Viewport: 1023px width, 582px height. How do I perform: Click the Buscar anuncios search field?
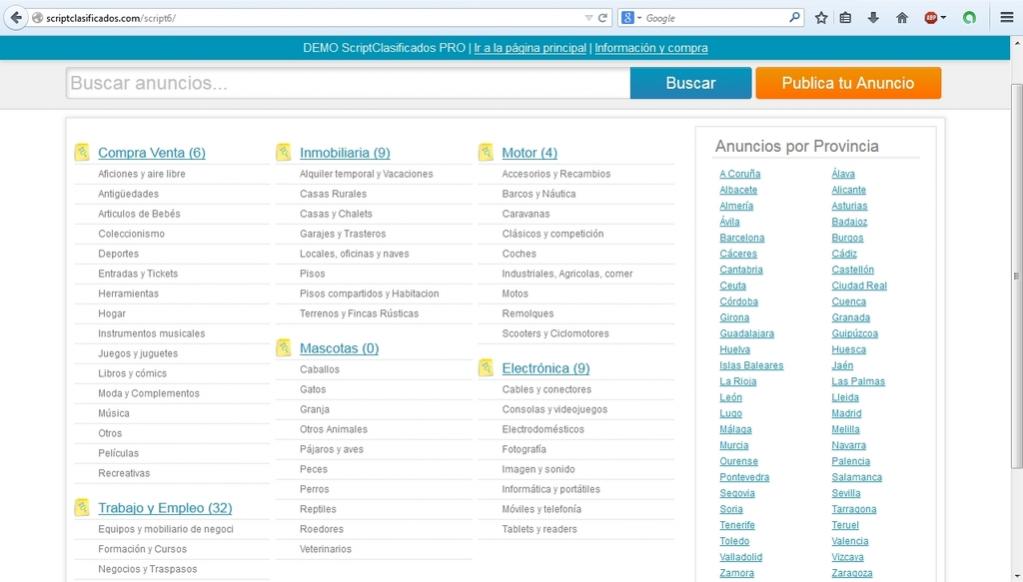(x=348, y=83)
